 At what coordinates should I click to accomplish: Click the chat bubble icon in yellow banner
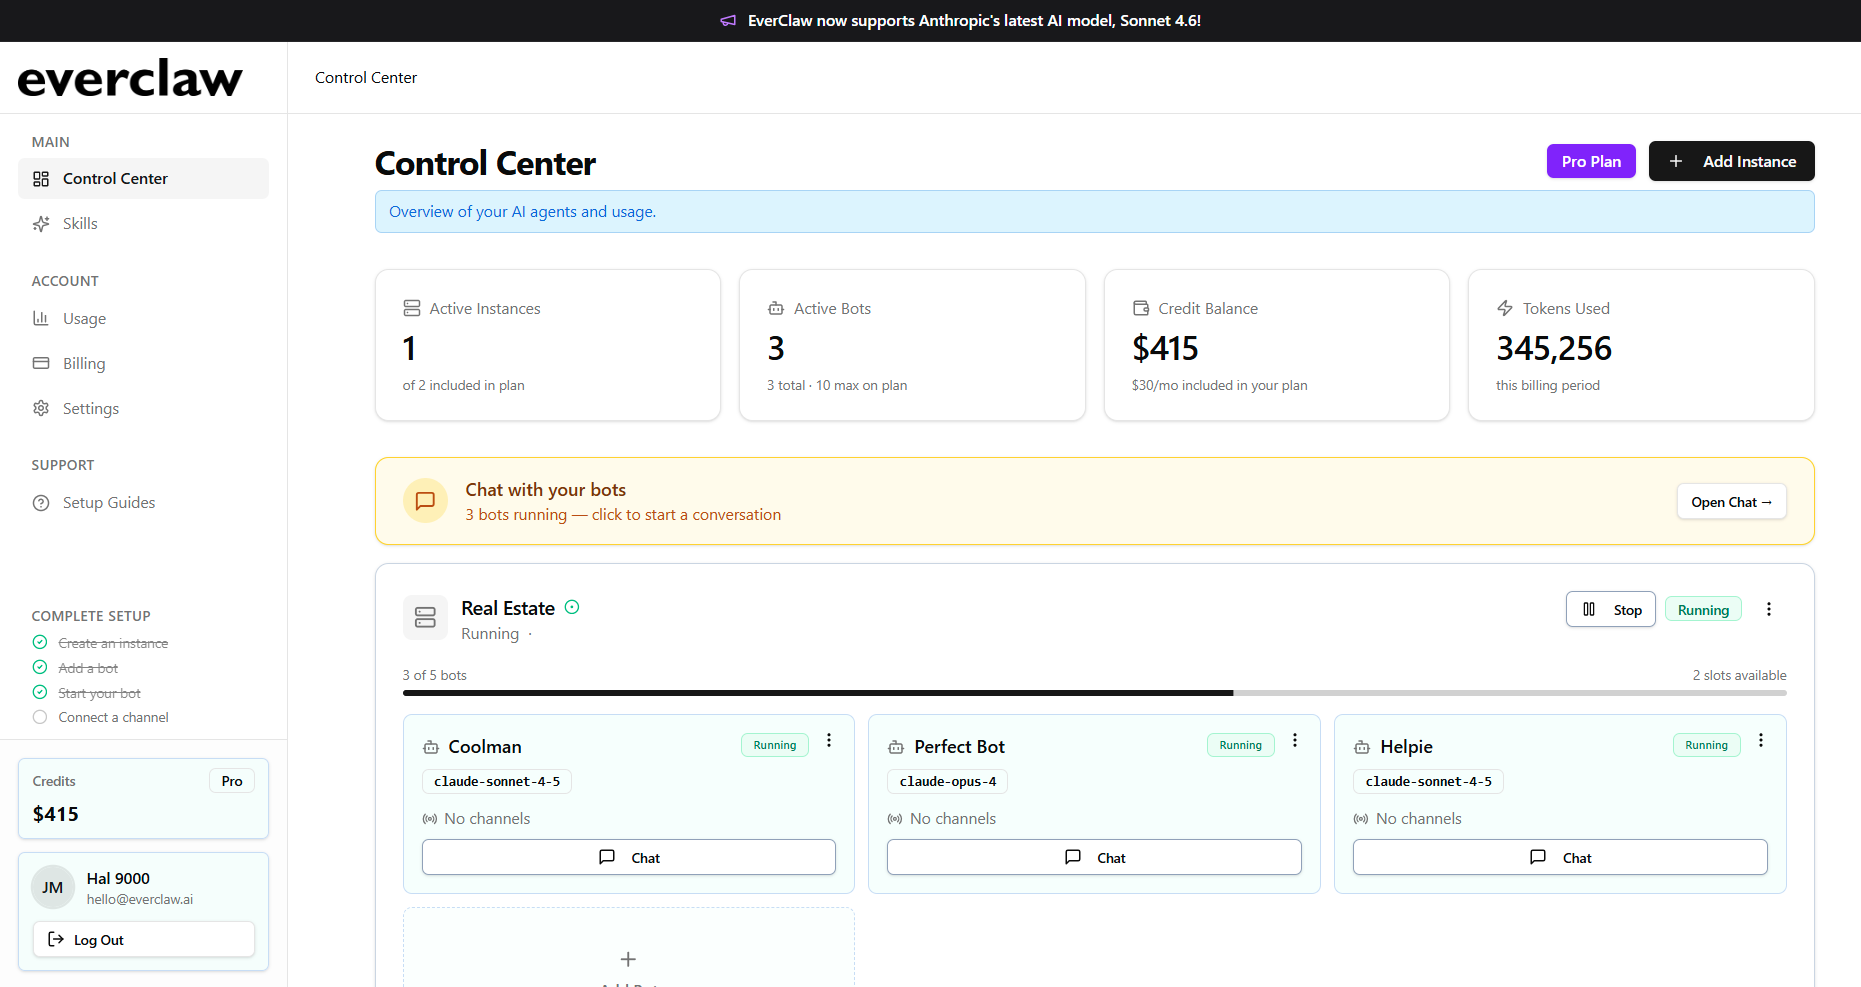[x=425, y=501]
